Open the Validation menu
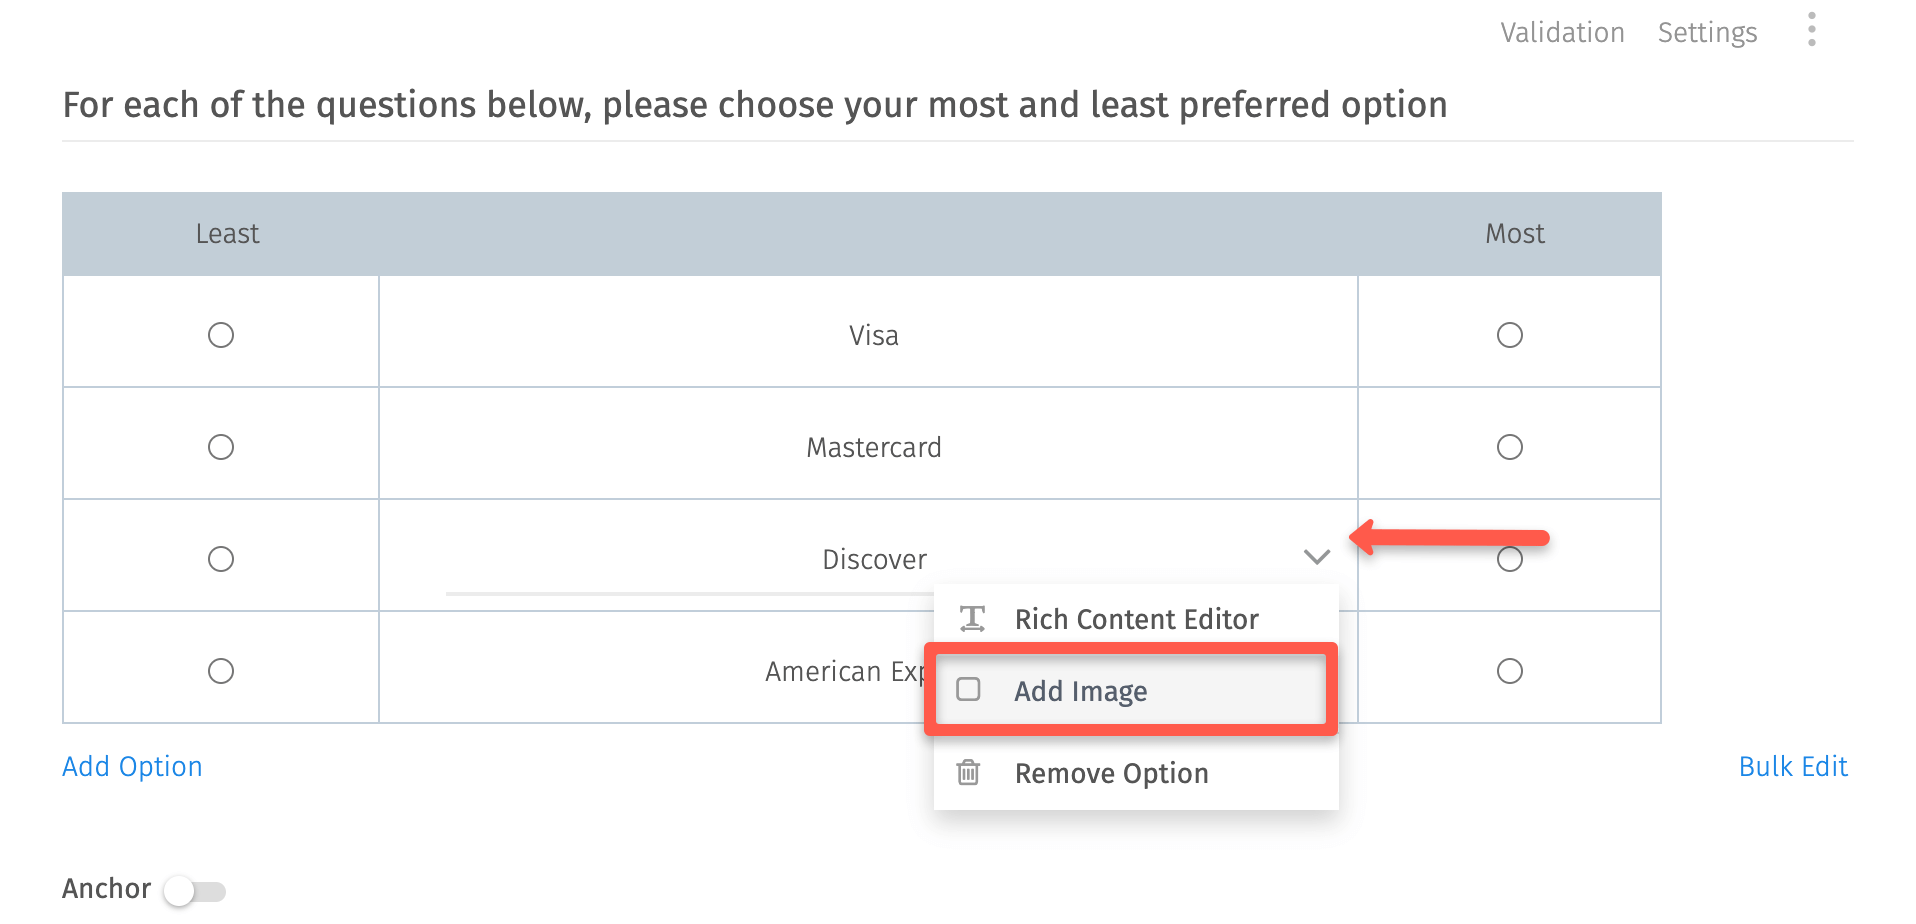Viewport: 1916px width, 924px height. 1562,31
